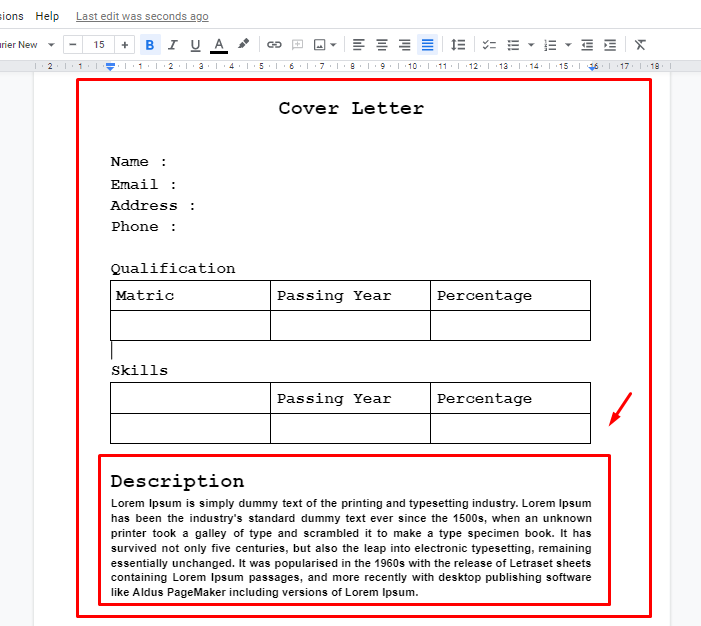Toggle italic formatting
The width and height of the screenshot is (701, 626).
tap(172, 45)
